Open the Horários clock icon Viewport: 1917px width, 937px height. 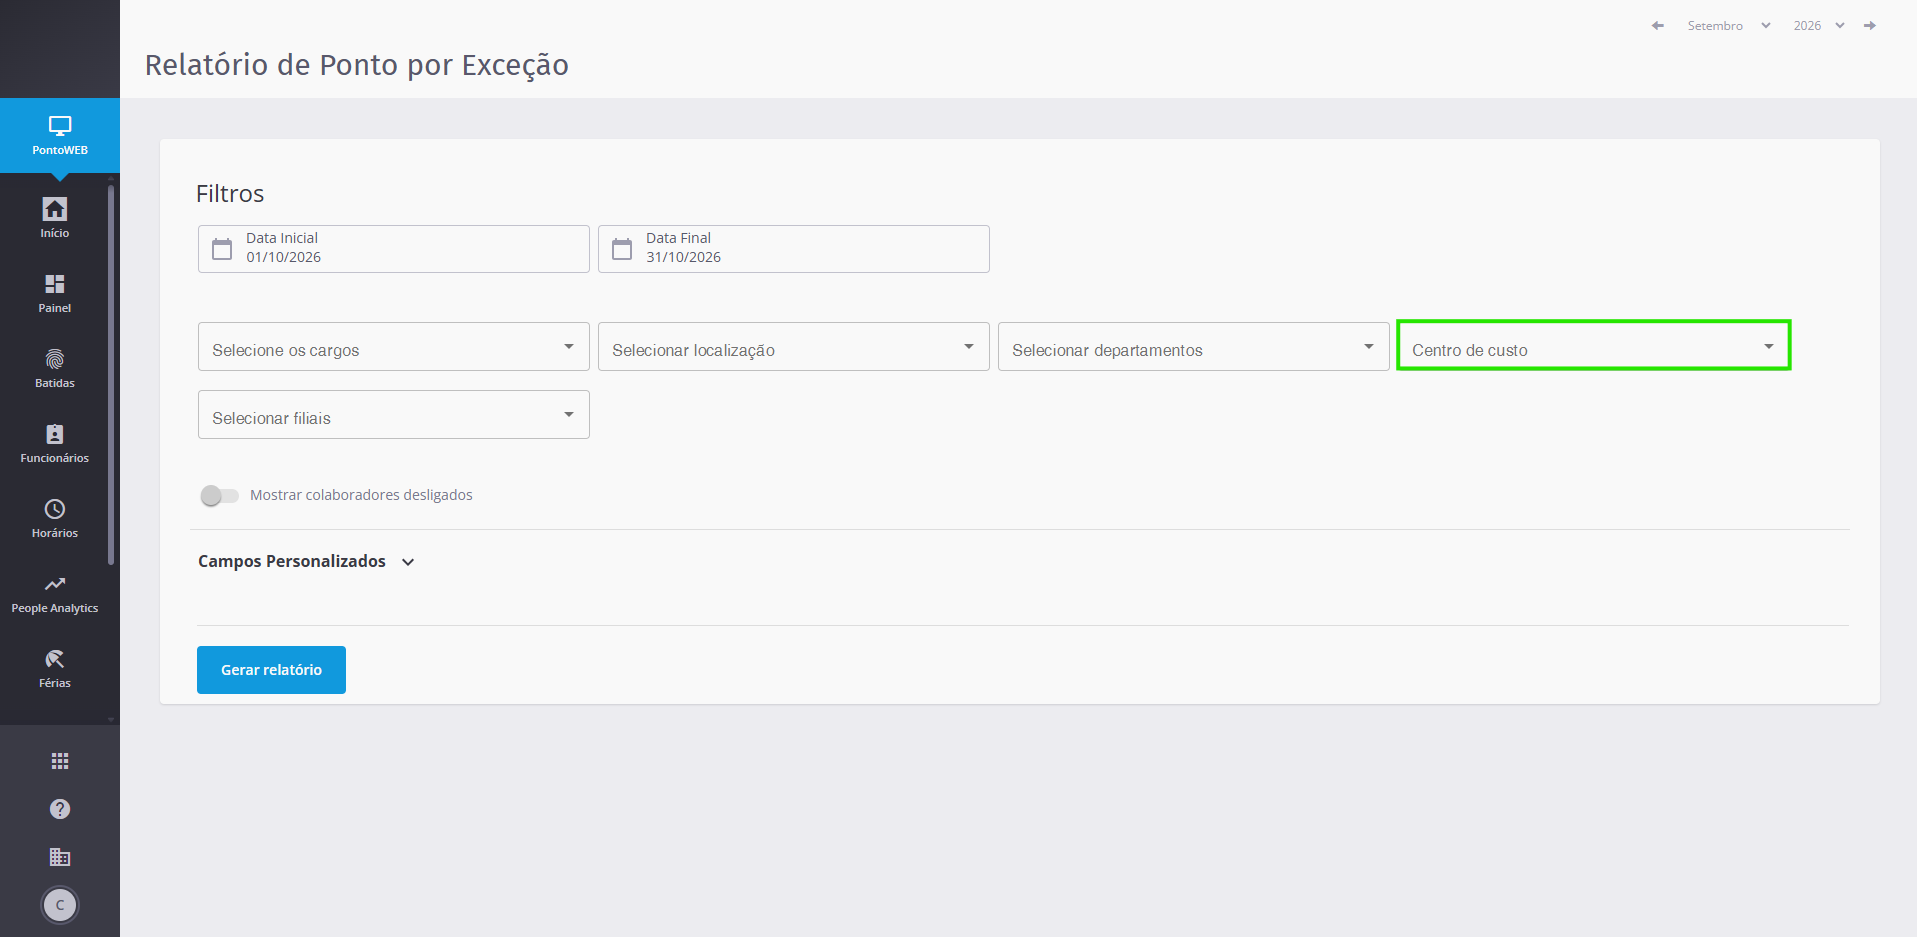click(x=54, y=509)
